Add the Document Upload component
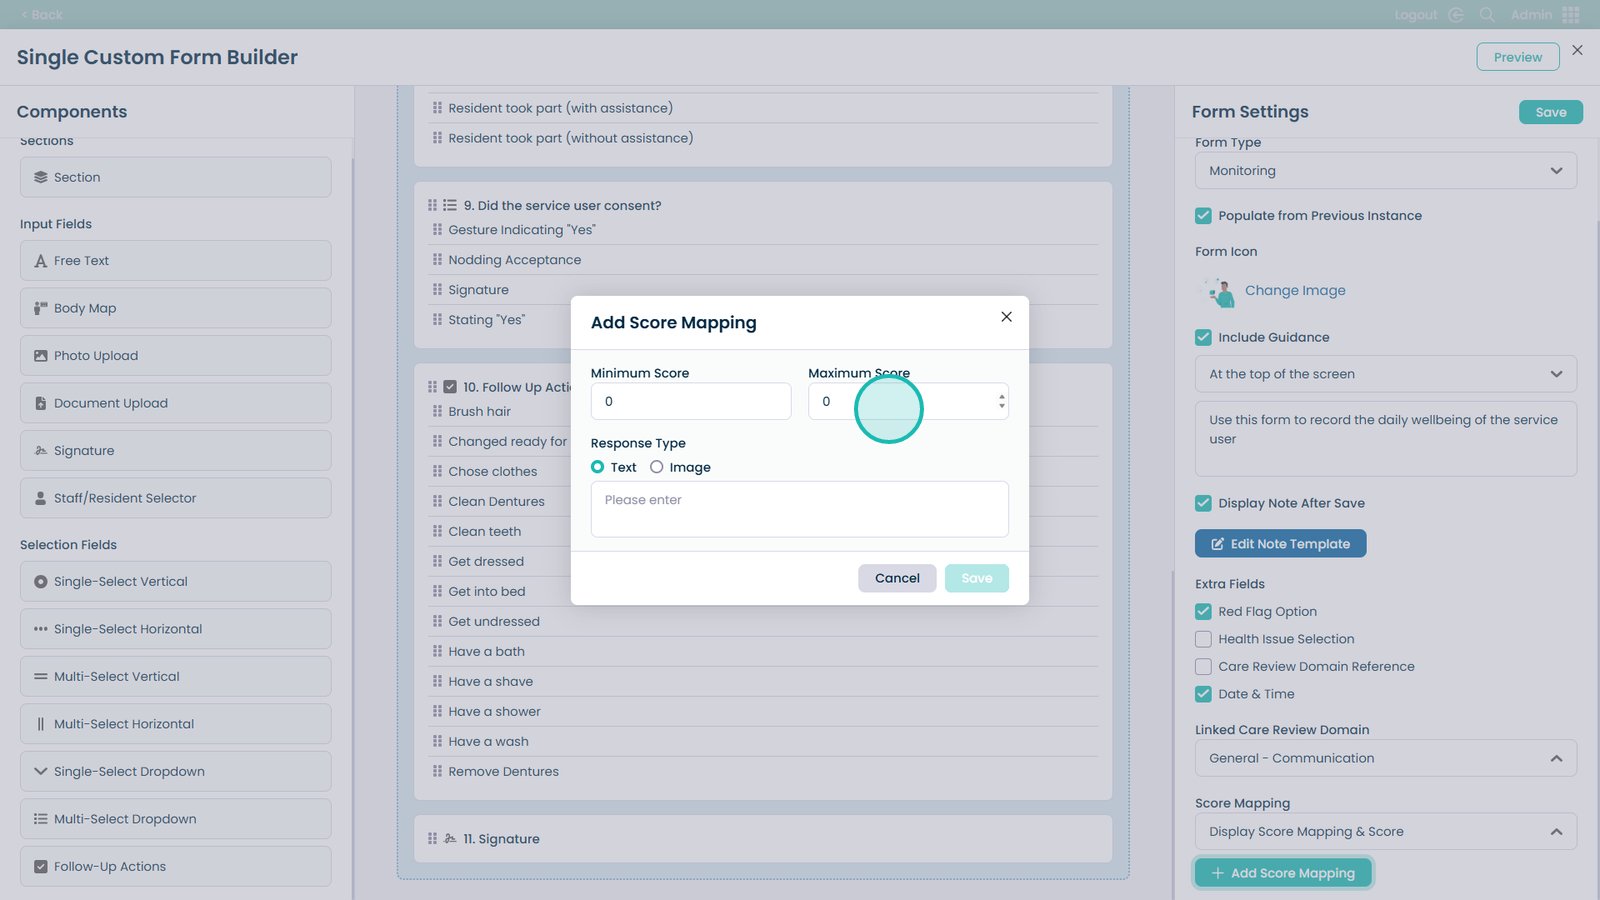1600x900 pixels. coord(175,403)
